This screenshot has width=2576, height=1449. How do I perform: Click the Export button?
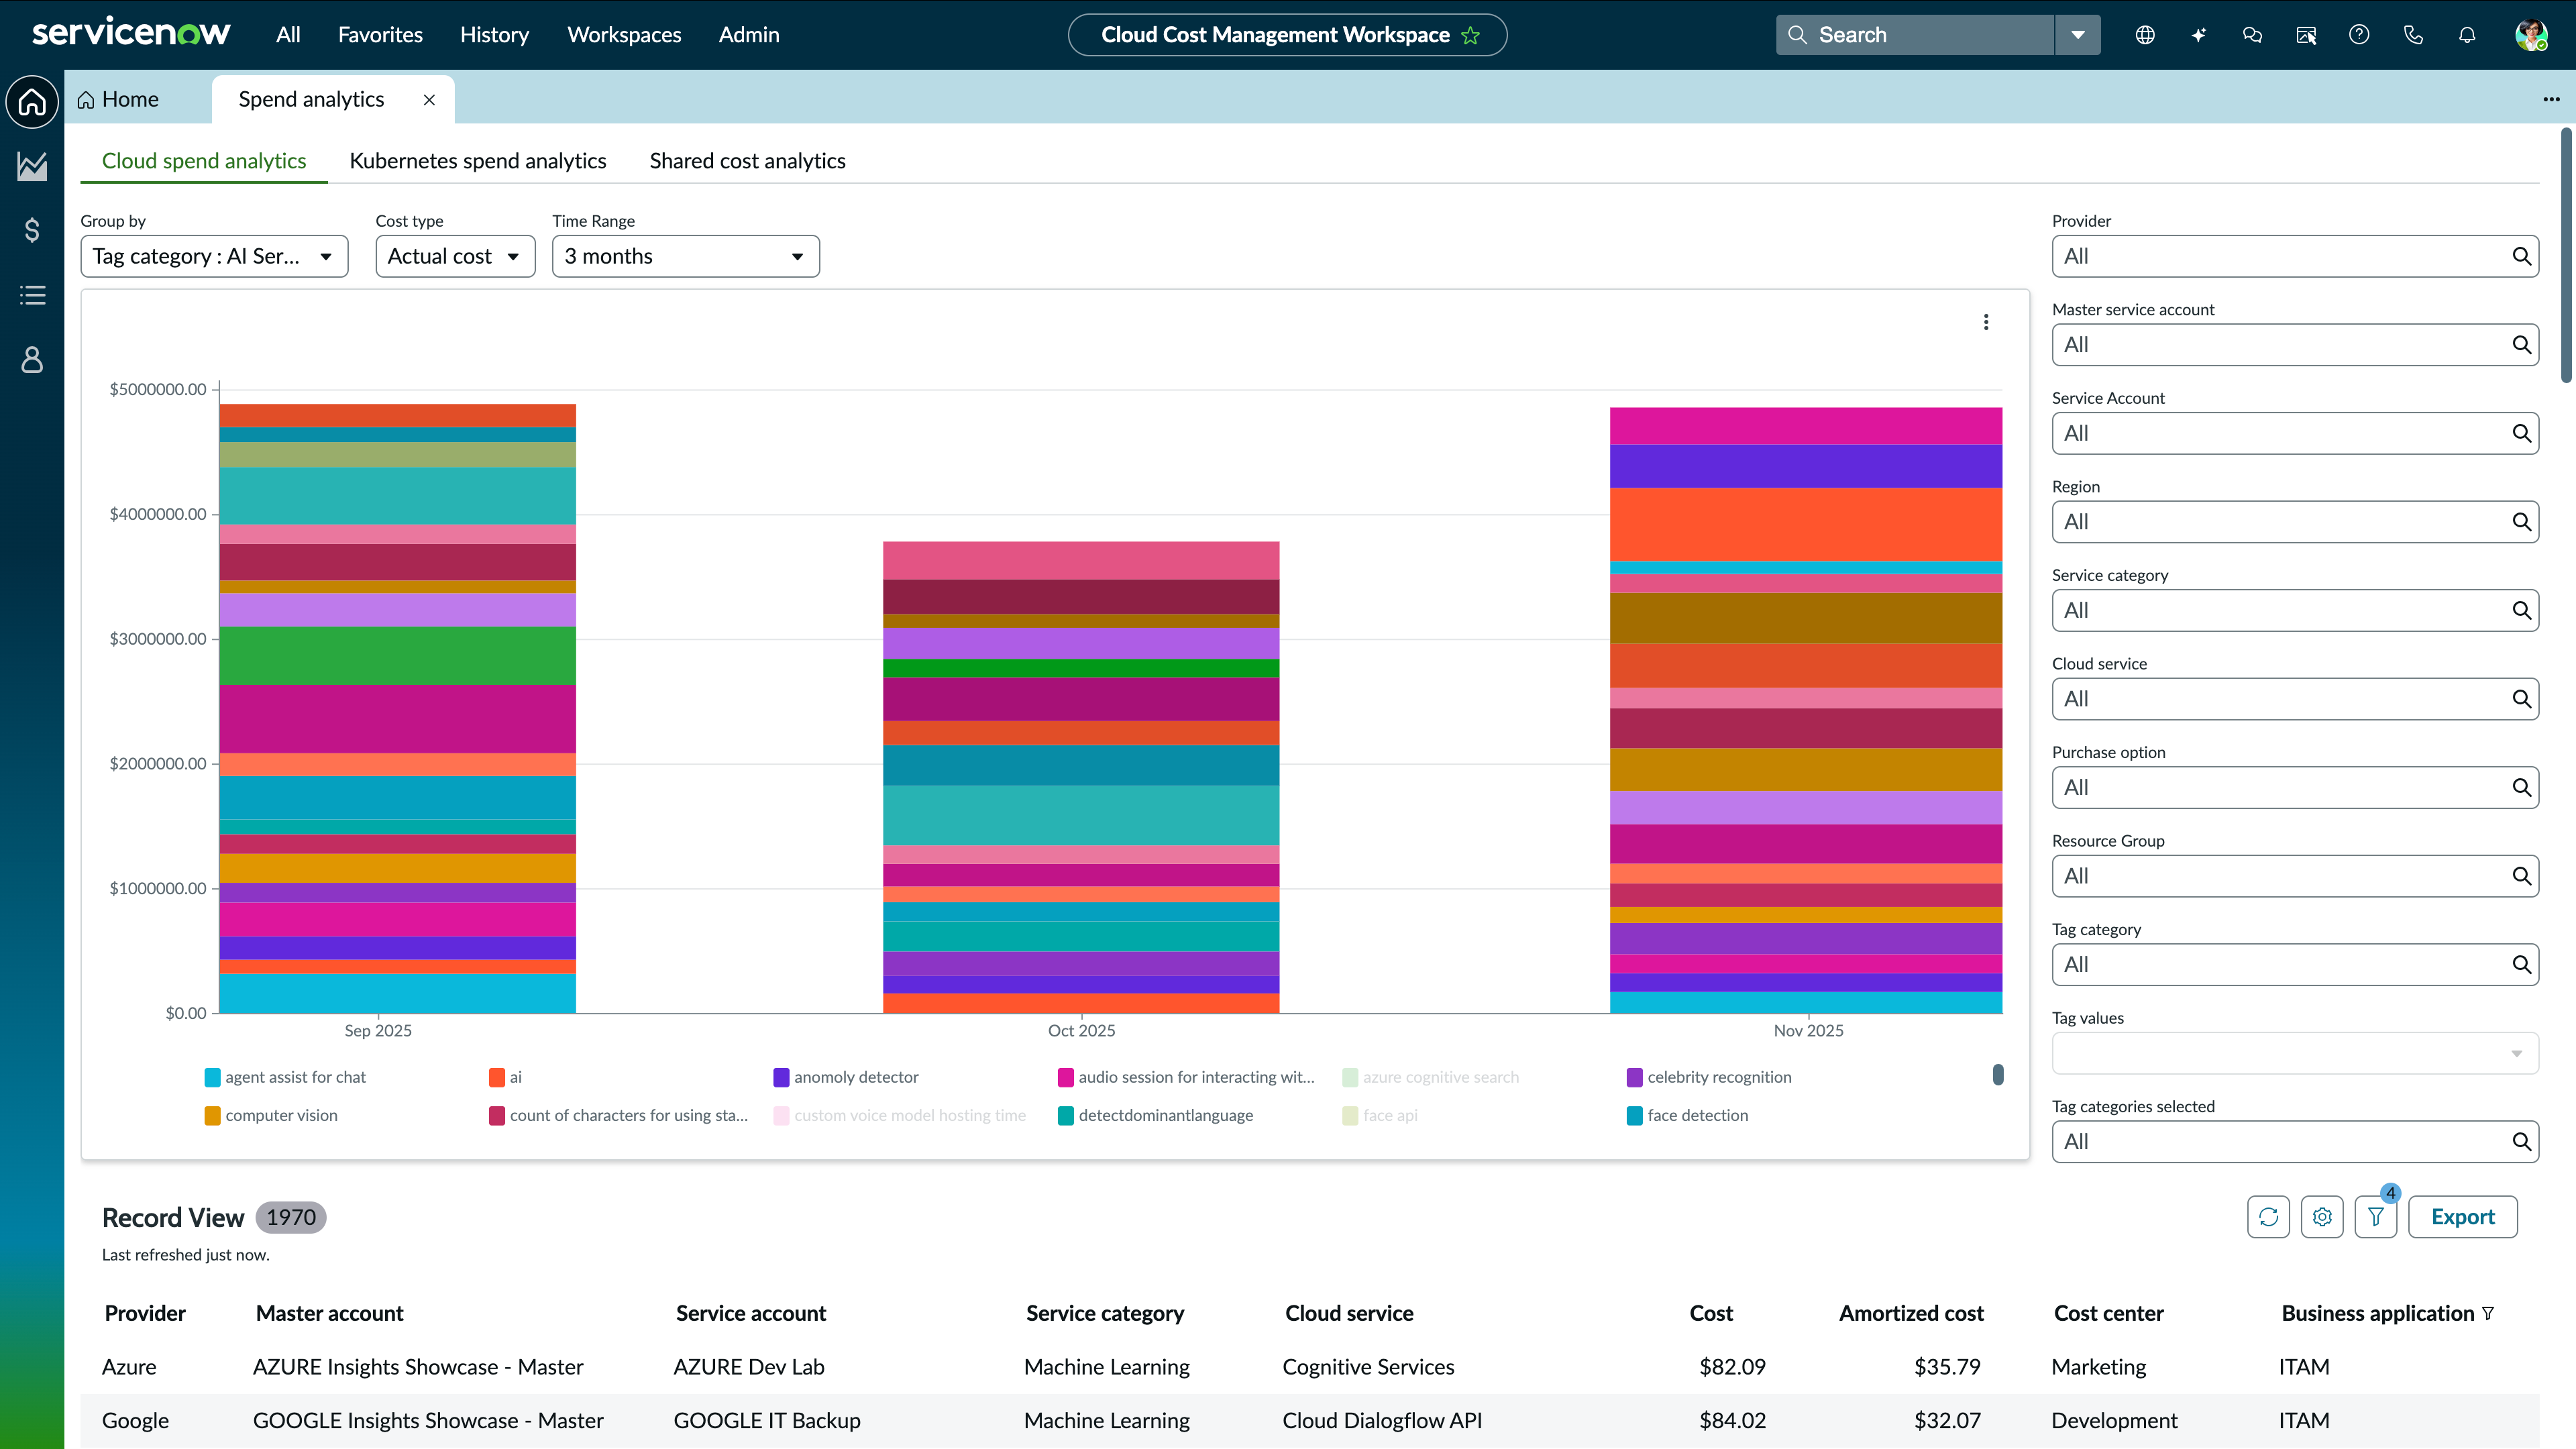click(2462, 1217)
